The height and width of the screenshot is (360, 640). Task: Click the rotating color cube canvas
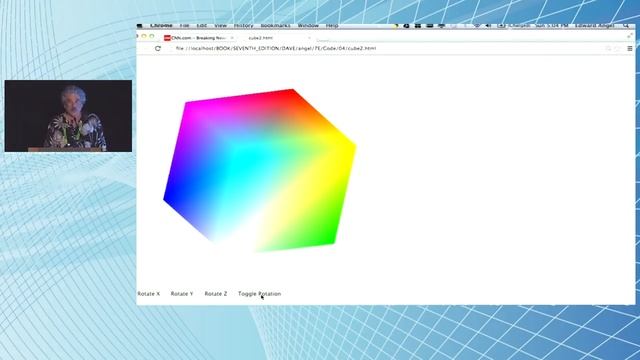point(260,170)
